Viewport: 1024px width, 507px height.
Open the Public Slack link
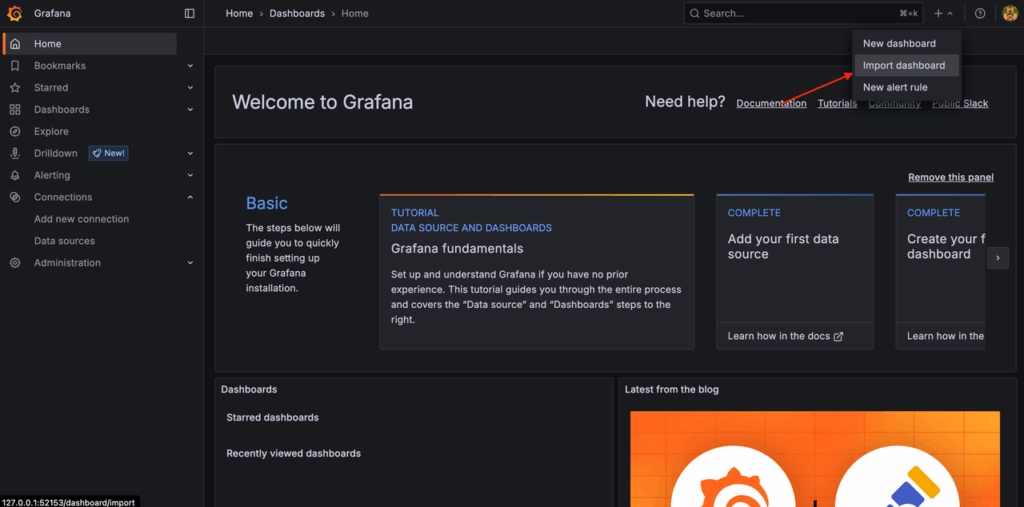coord(960,103)
